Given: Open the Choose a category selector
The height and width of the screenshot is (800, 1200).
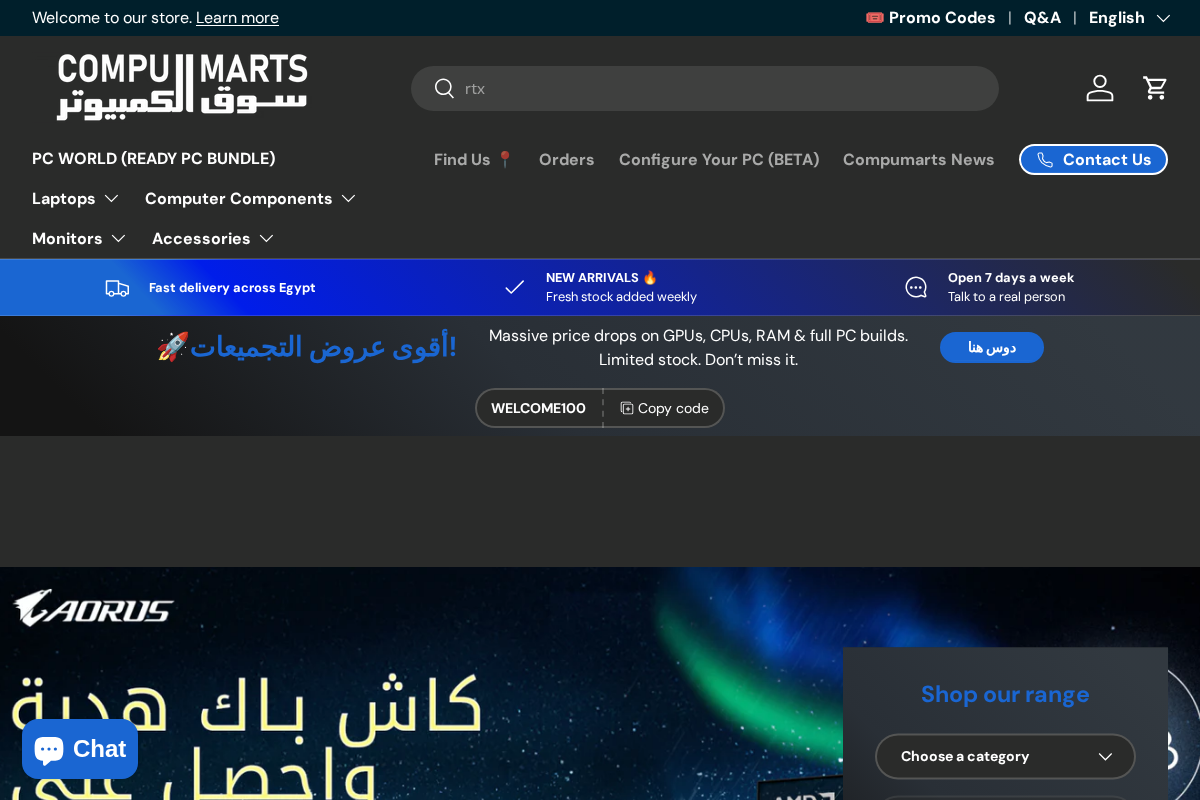Looking at the screenshot, I should point(1005,756).
